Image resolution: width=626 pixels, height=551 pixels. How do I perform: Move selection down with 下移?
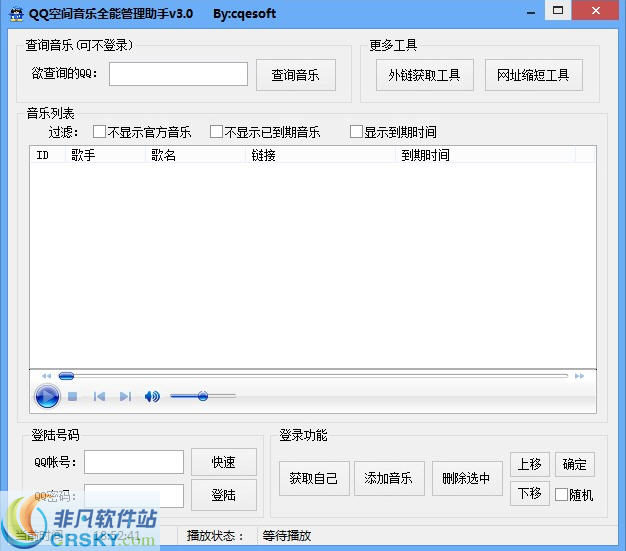tap(530, 494)
